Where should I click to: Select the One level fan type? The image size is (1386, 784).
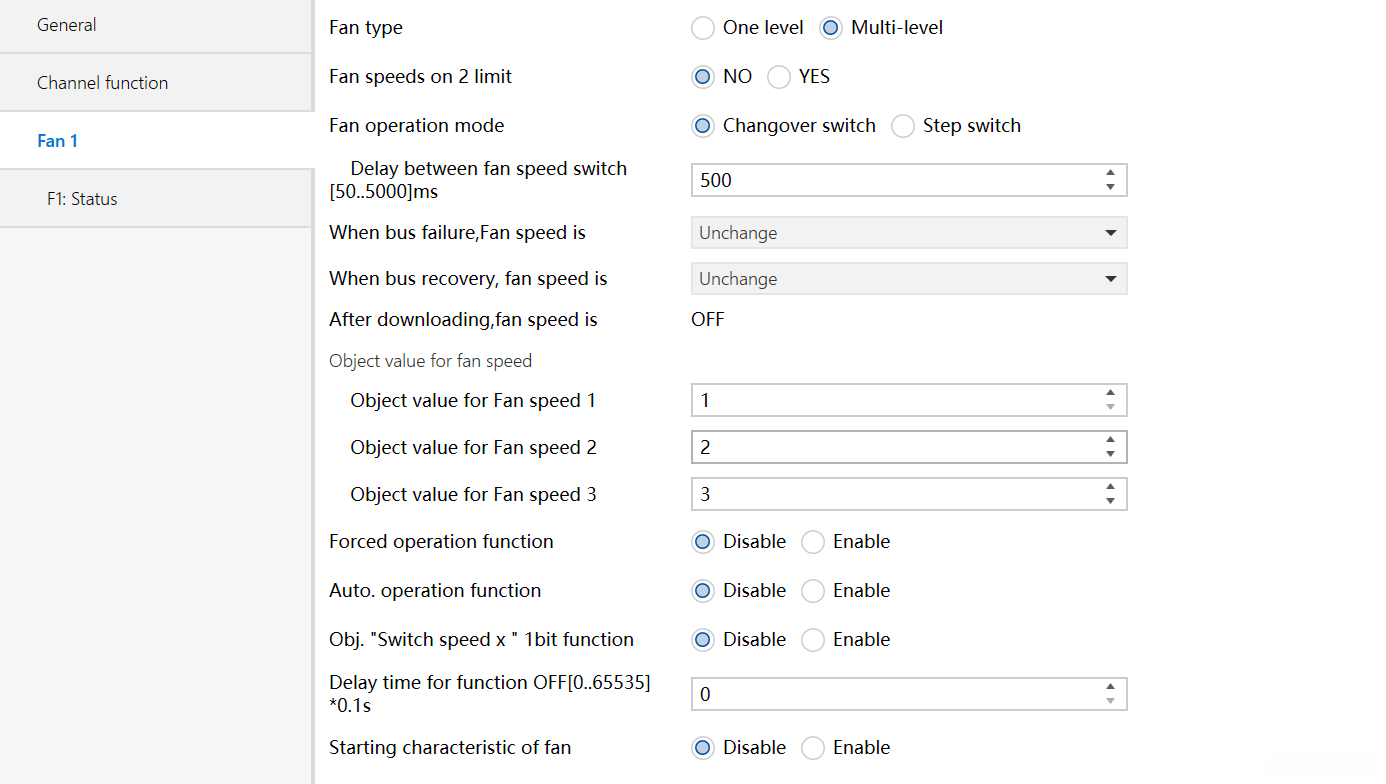point(703,28)
